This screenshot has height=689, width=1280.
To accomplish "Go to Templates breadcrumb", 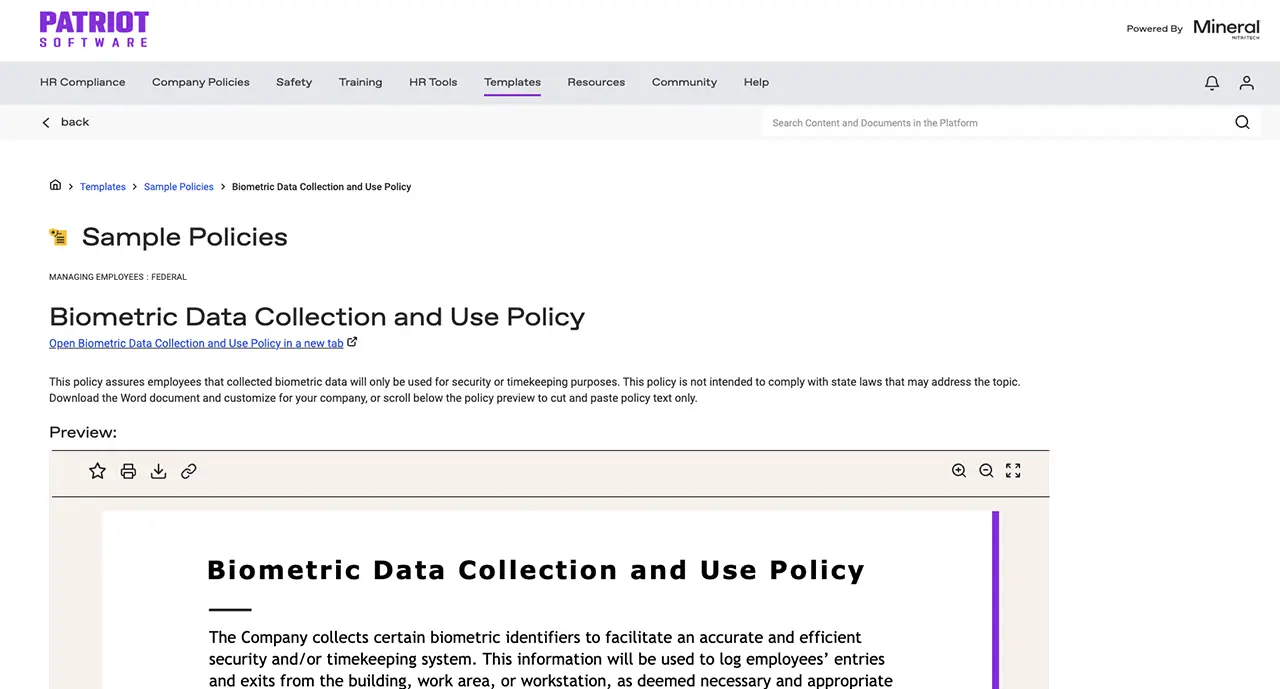I will (103, 187).
